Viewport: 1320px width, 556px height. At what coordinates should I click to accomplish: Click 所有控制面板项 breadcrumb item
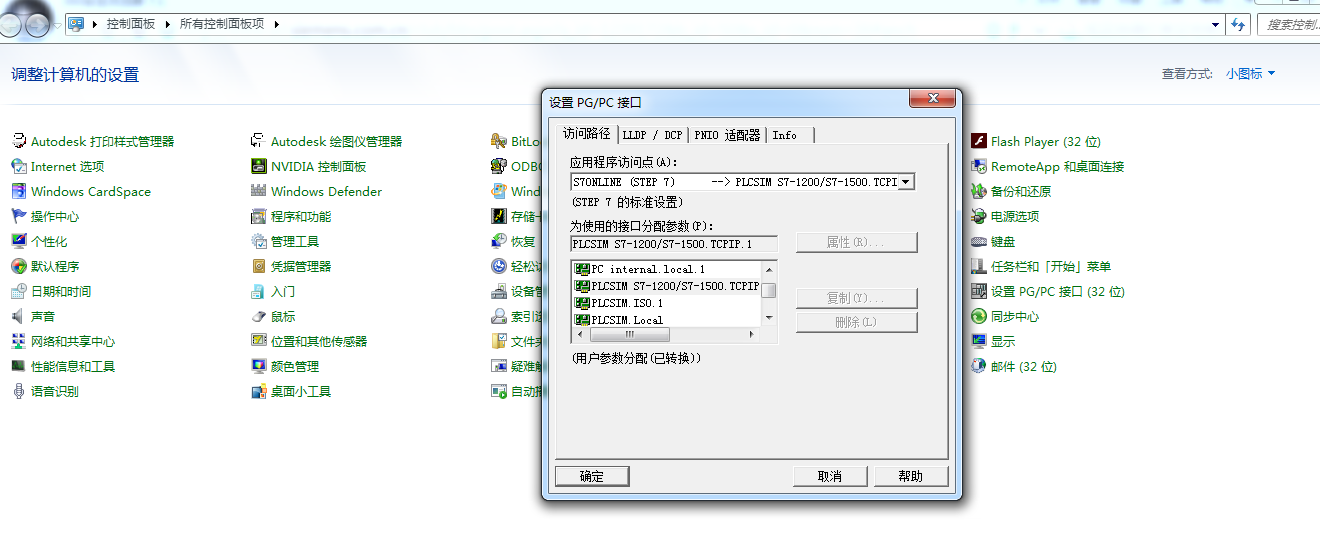[222, 24]
